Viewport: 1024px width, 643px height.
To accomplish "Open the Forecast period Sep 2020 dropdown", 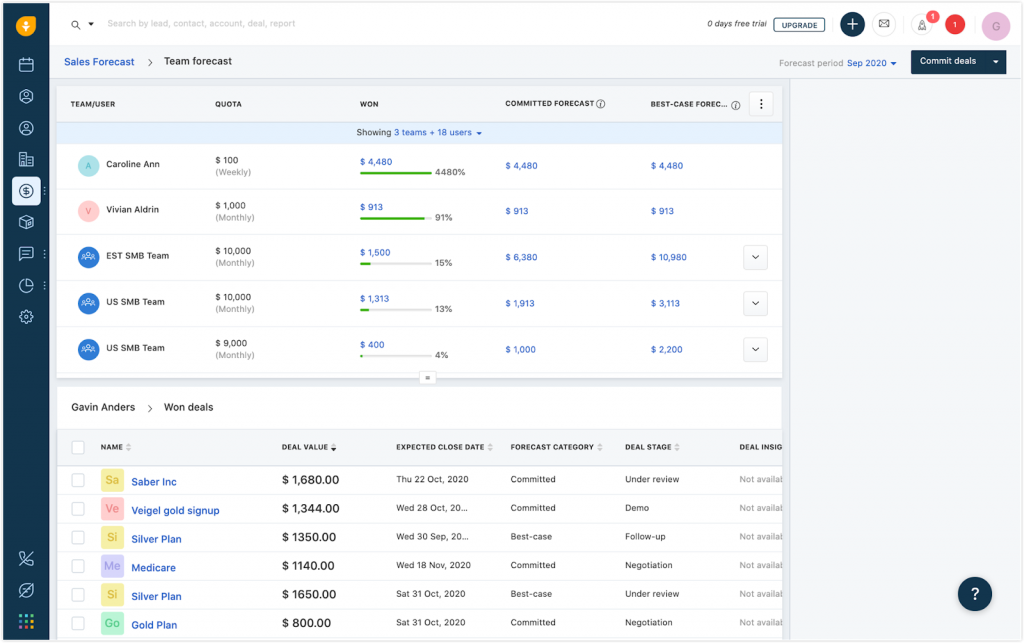I will [x=871, y=63].
